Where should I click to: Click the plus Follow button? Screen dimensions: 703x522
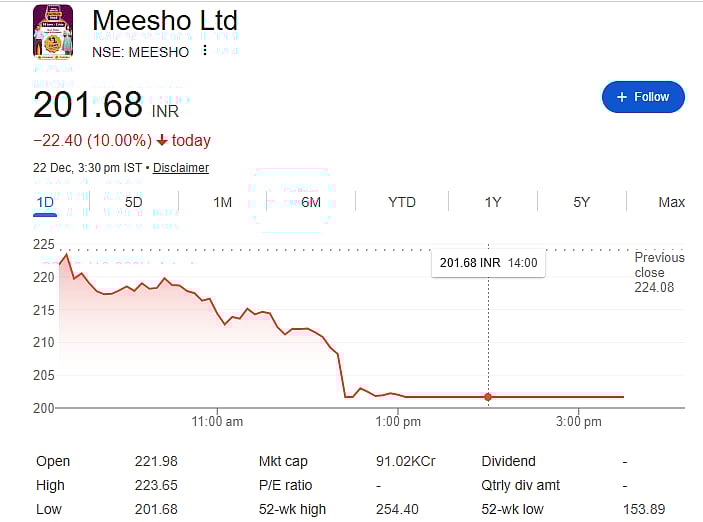[643, 97]
